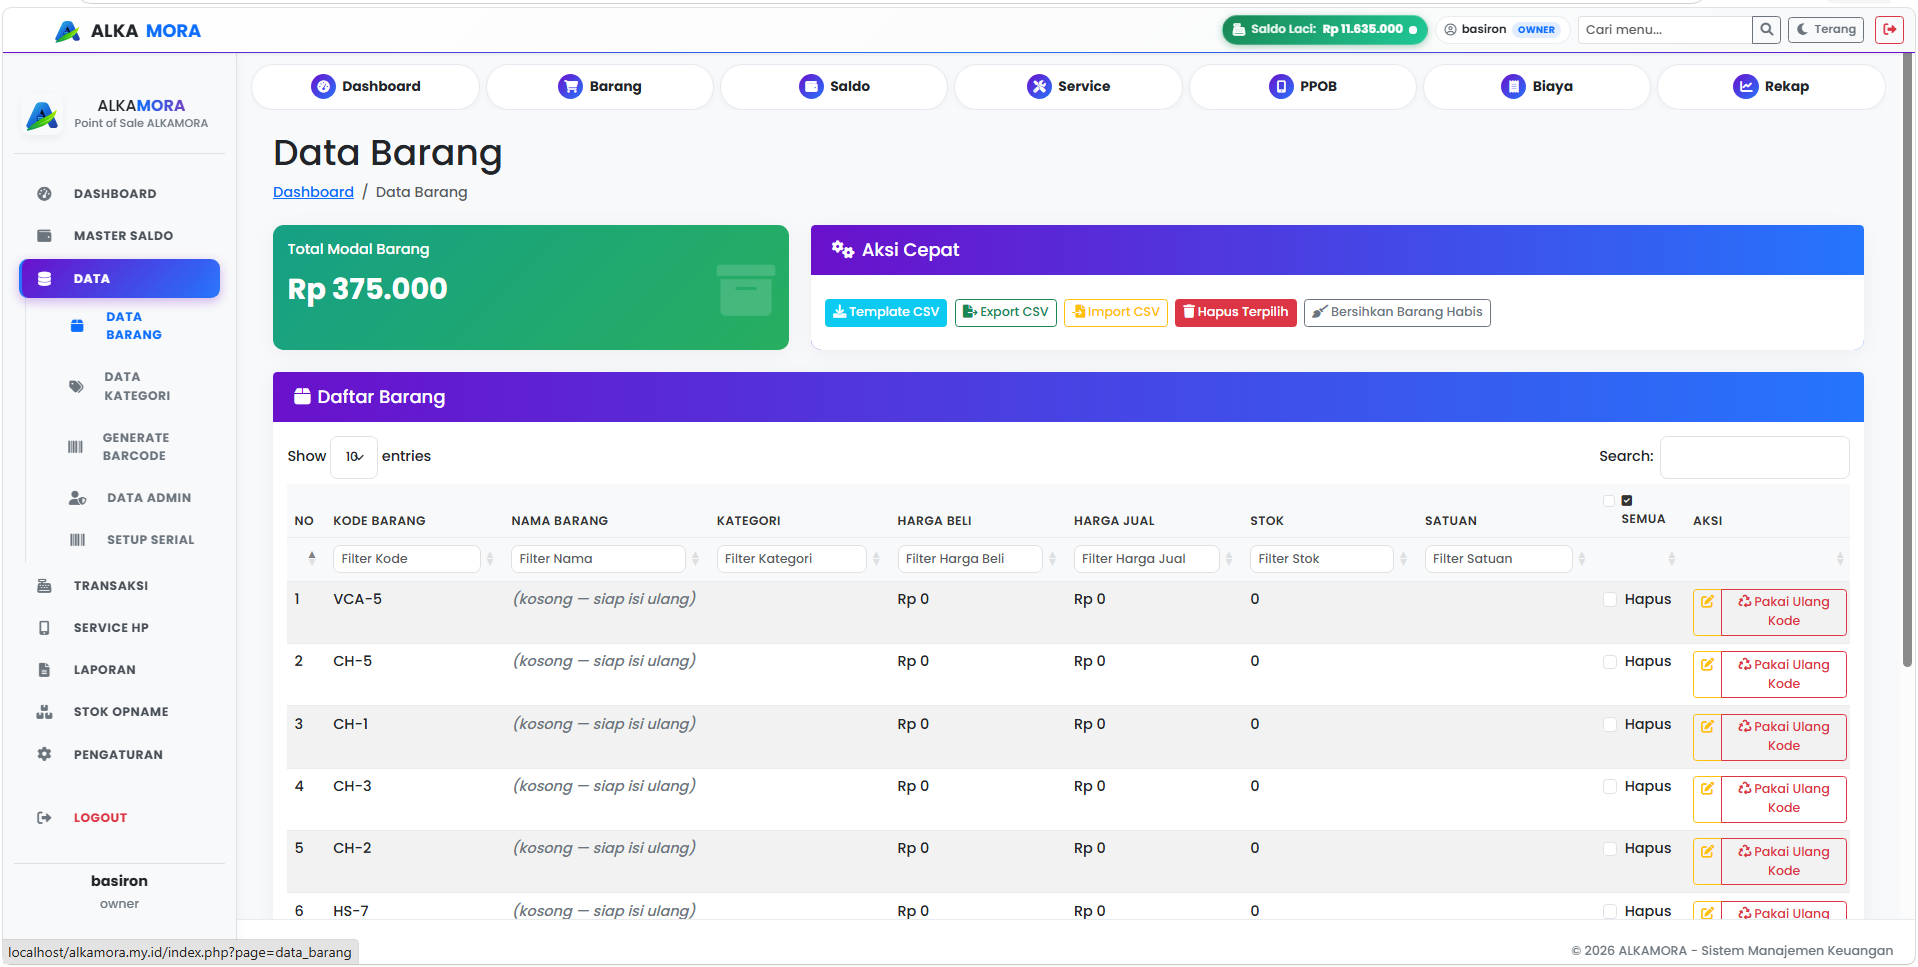The height and width of the screenshot is (967, 1918).
Task: Open the Barang top tab
Action: pyautogui.click(x=599, y=86)
